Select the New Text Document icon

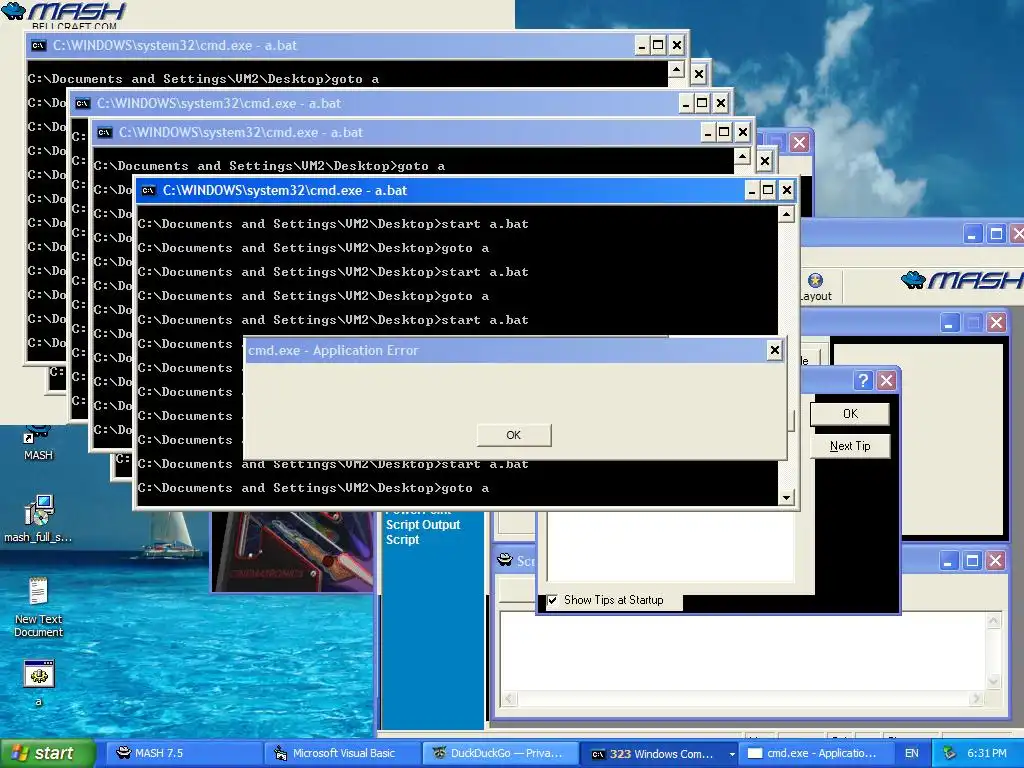click(x=39, y=592)
